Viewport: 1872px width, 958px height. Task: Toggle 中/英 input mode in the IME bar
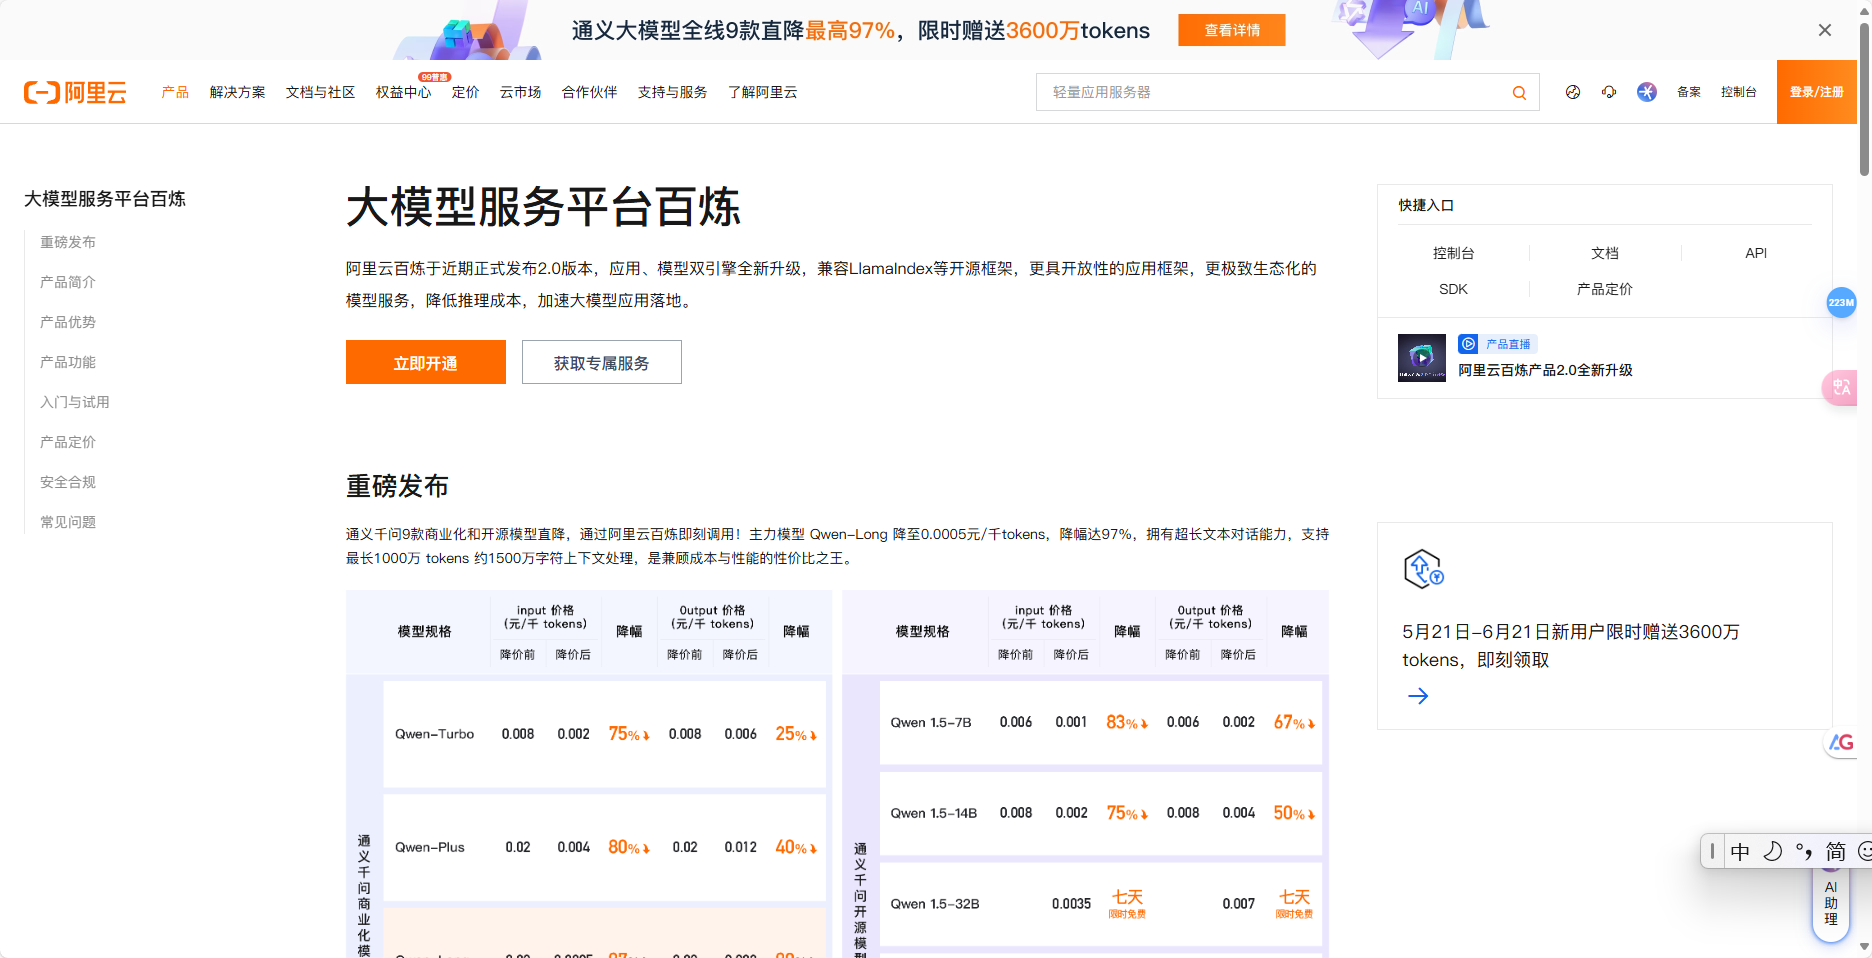click(1741, 851)
